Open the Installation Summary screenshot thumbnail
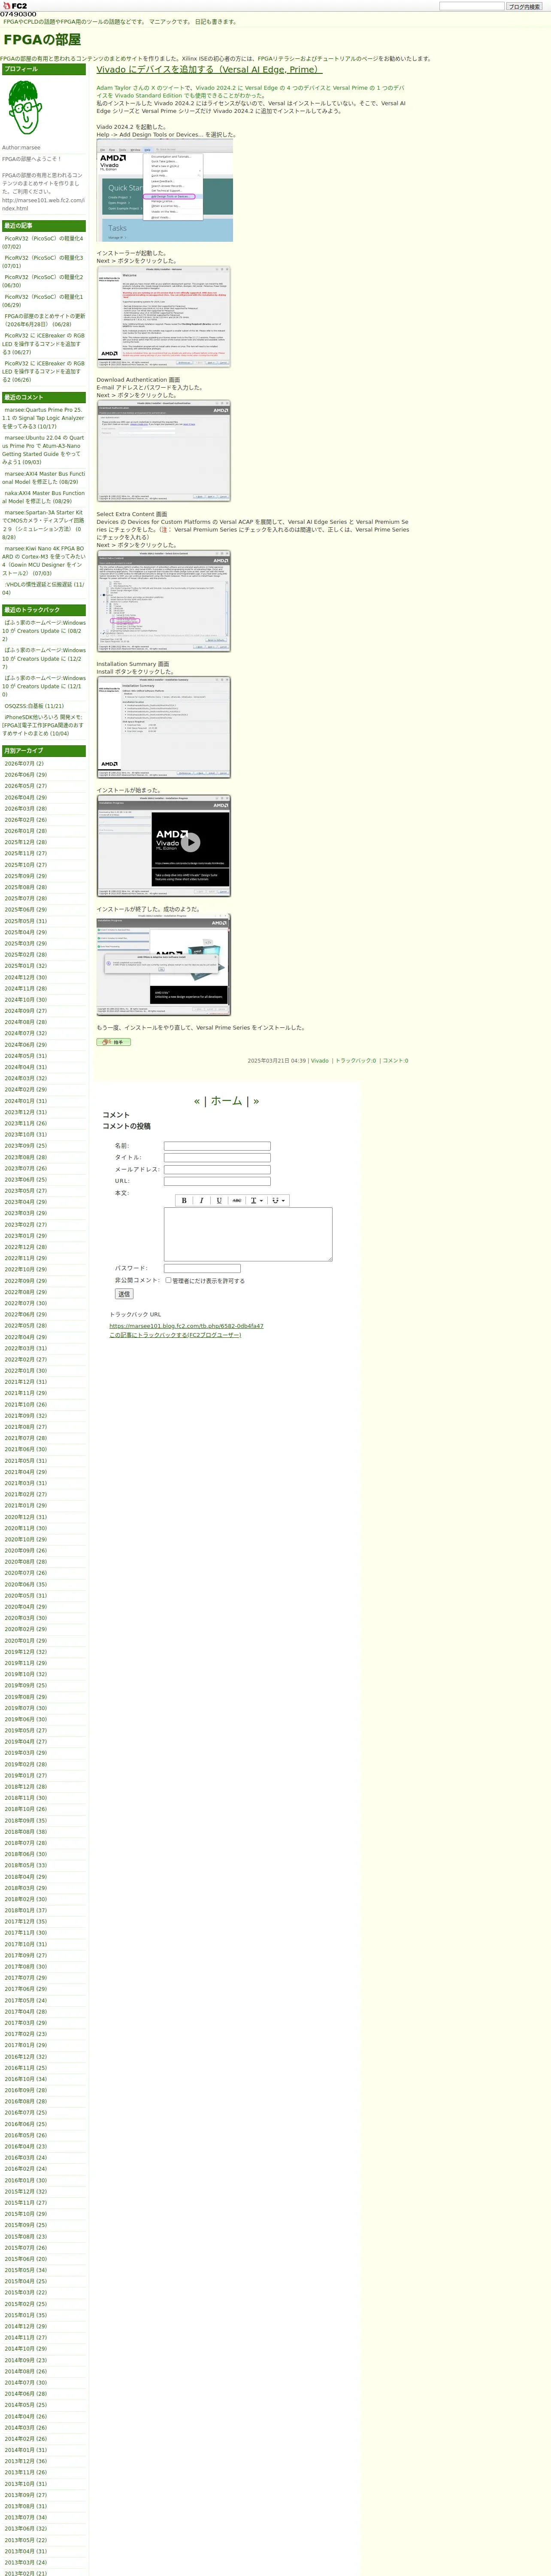 coord(164,727)
